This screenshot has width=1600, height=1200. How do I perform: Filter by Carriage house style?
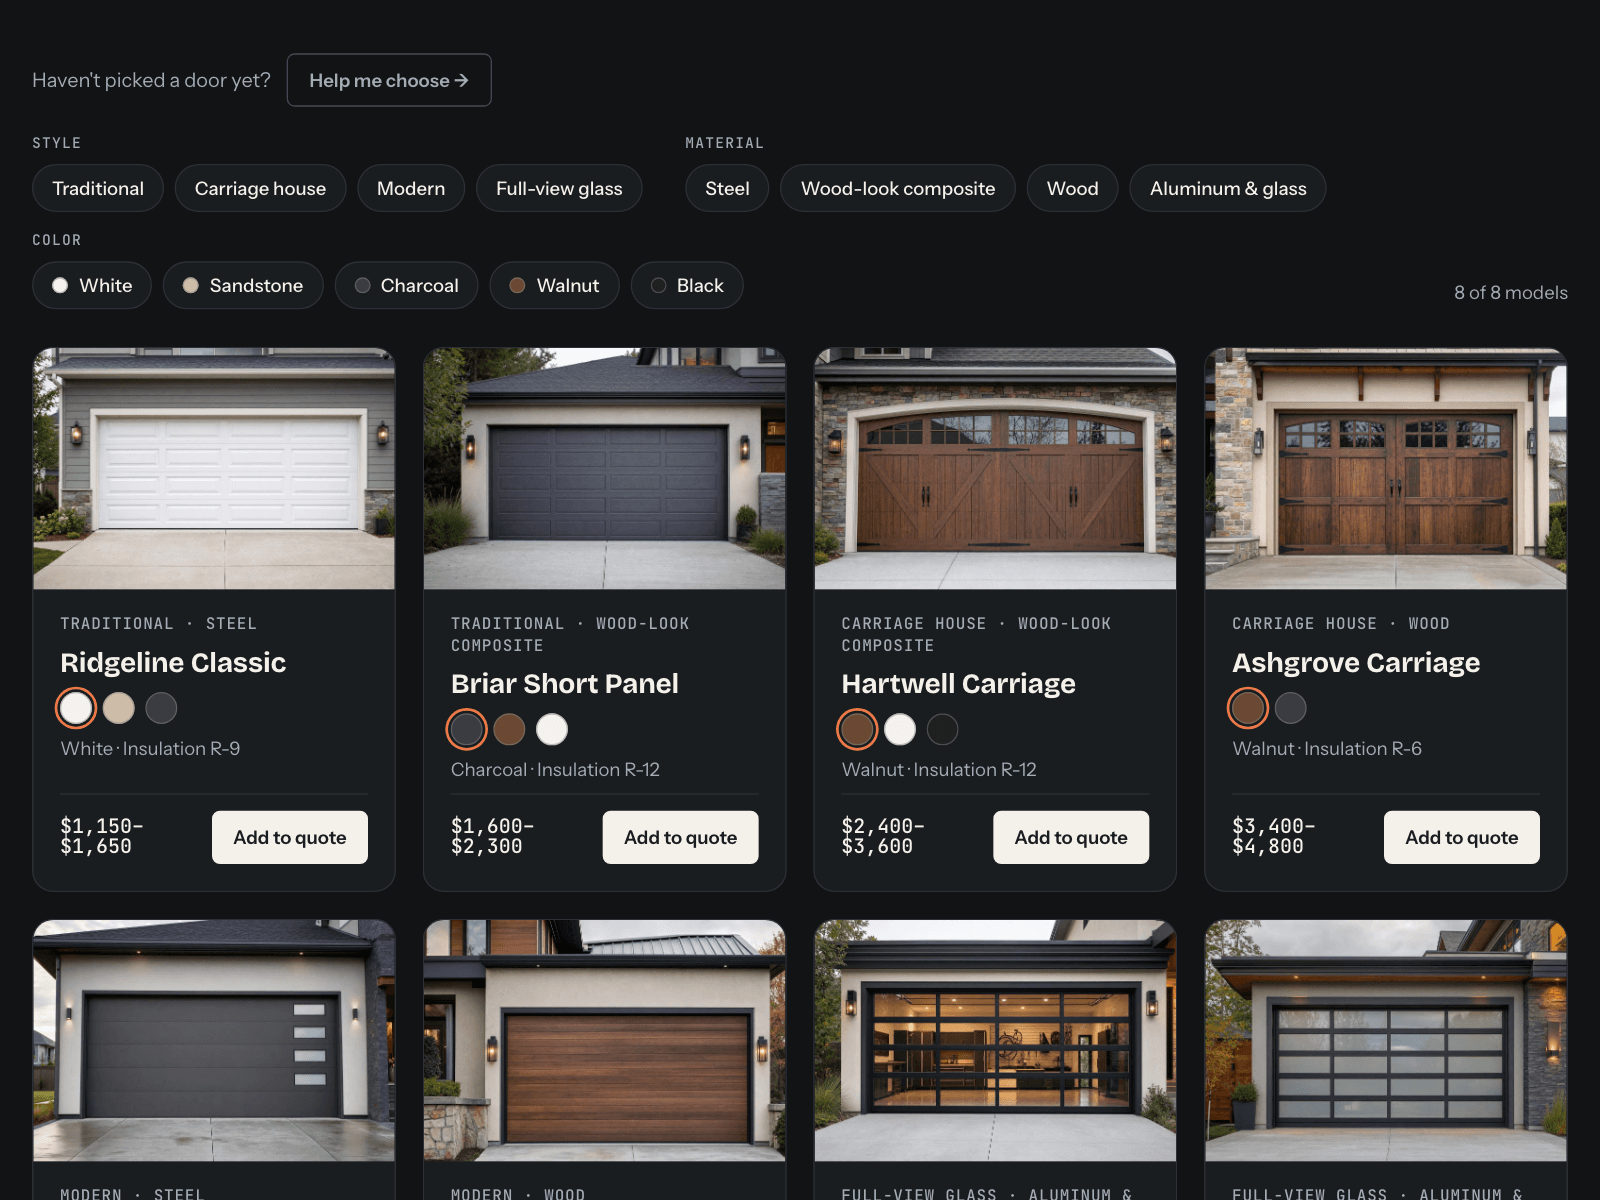(260, 188)
